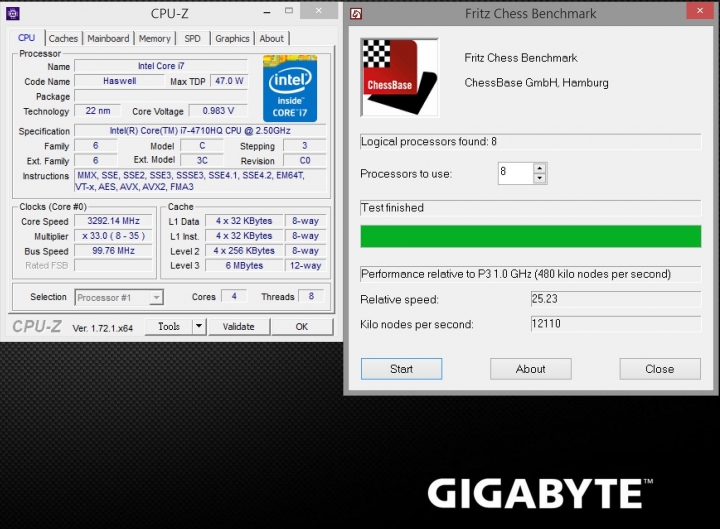The height and width of the screenshot is (529, 720).
Task: Click the Multiplier value x 33.0
Action: coord(113,236)
